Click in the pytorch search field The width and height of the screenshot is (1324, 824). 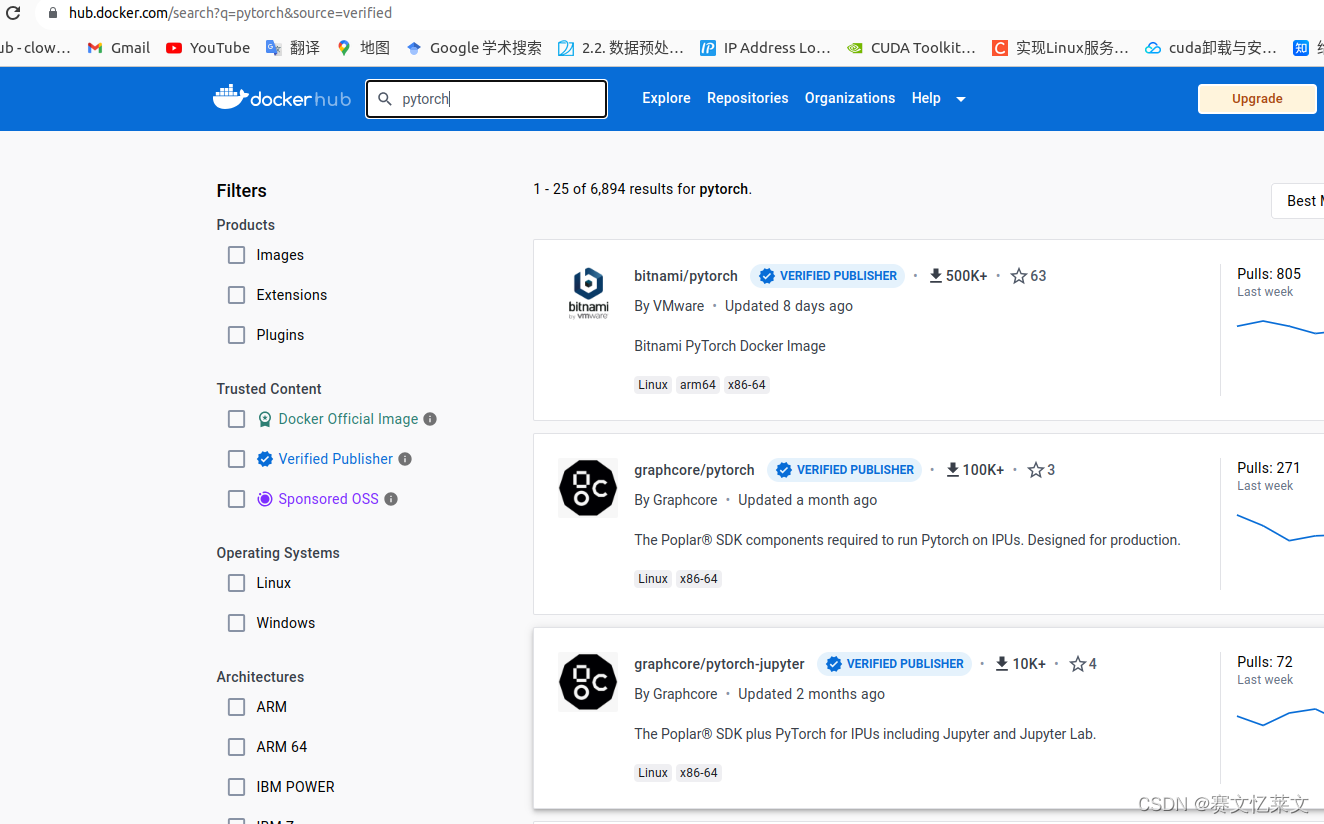coord(487,99)
